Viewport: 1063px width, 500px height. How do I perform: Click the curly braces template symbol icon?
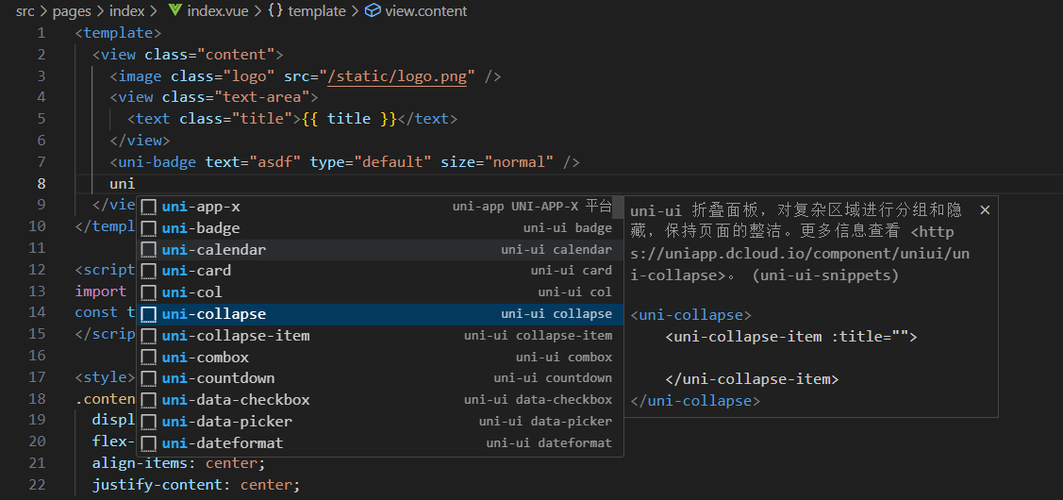coord(274,11)
